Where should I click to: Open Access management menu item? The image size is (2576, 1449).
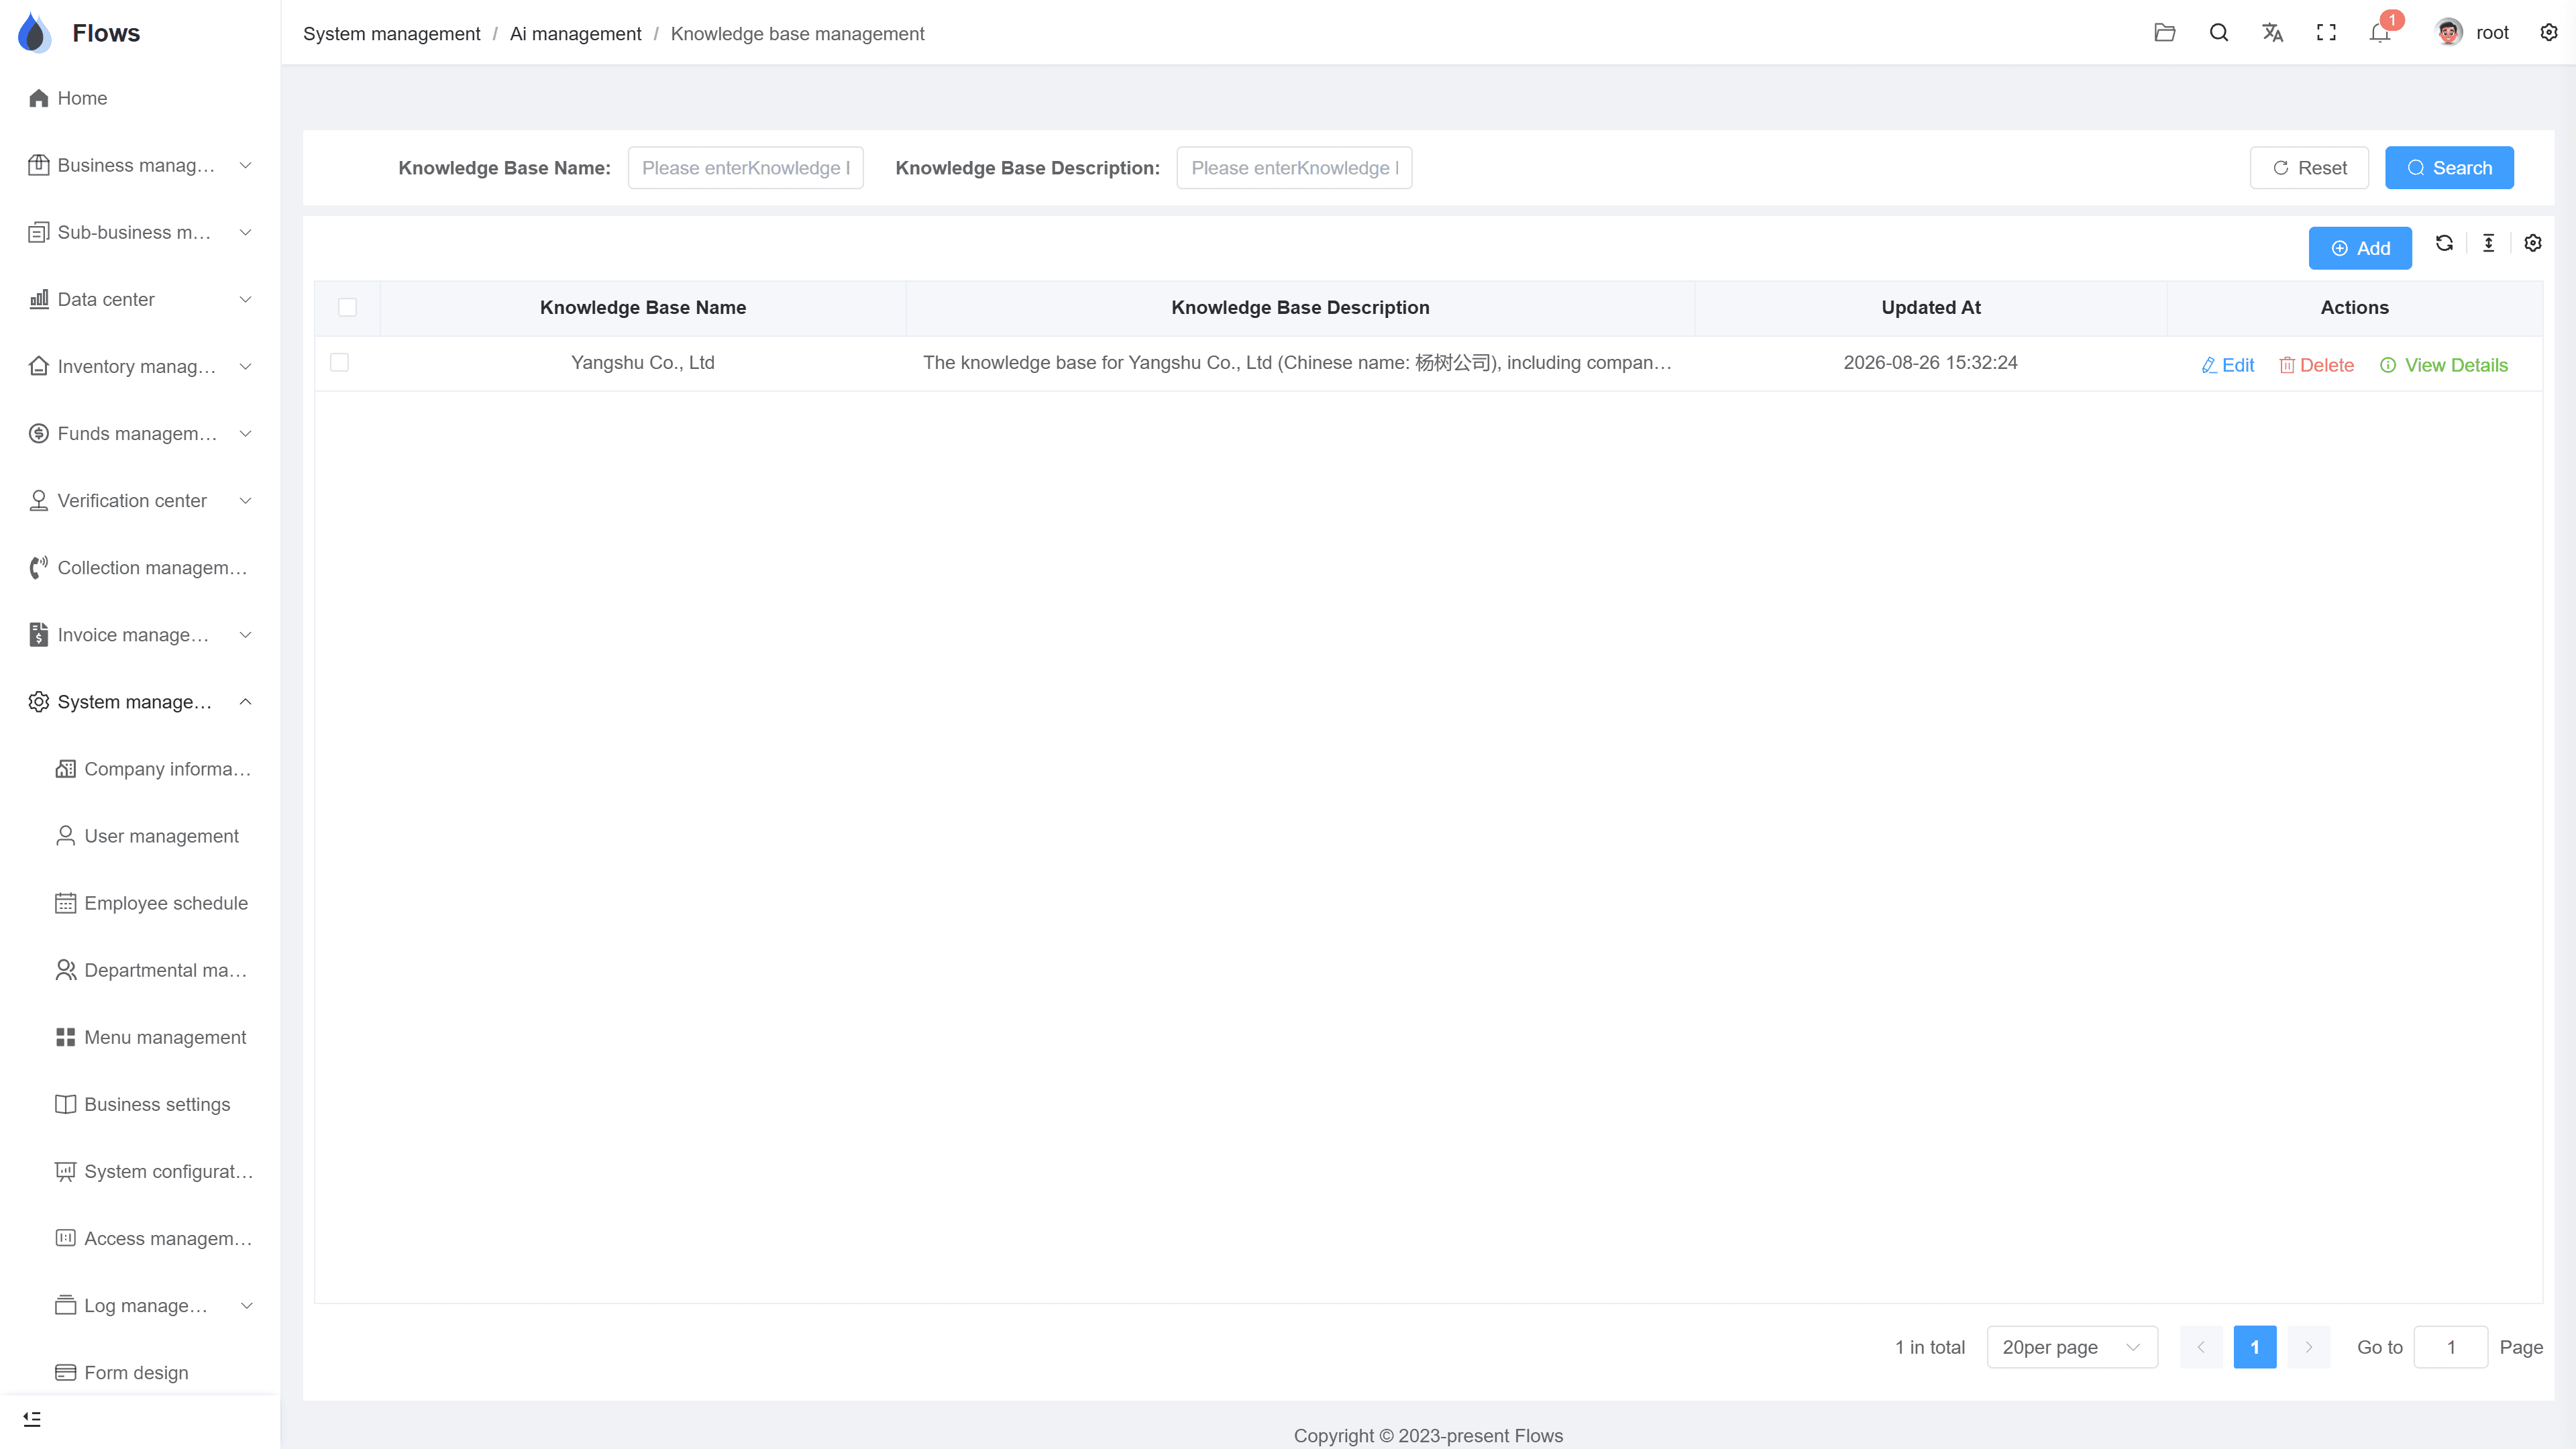140,1238
